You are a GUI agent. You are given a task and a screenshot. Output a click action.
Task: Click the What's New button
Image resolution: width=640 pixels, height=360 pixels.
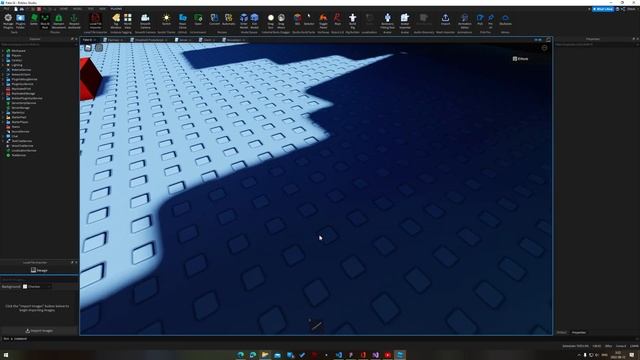[x=603, y=9]
